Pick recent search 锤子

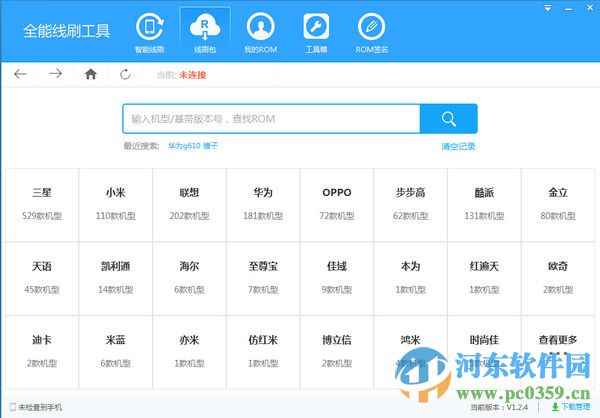click(210, 146)
